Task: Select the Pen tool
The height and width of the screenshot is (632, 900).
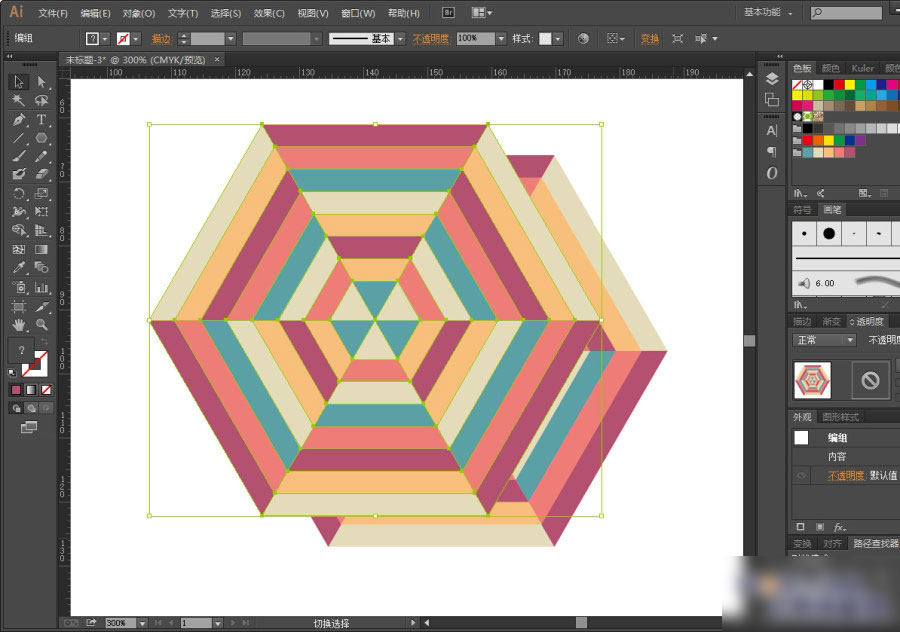Action: point(18,119)
